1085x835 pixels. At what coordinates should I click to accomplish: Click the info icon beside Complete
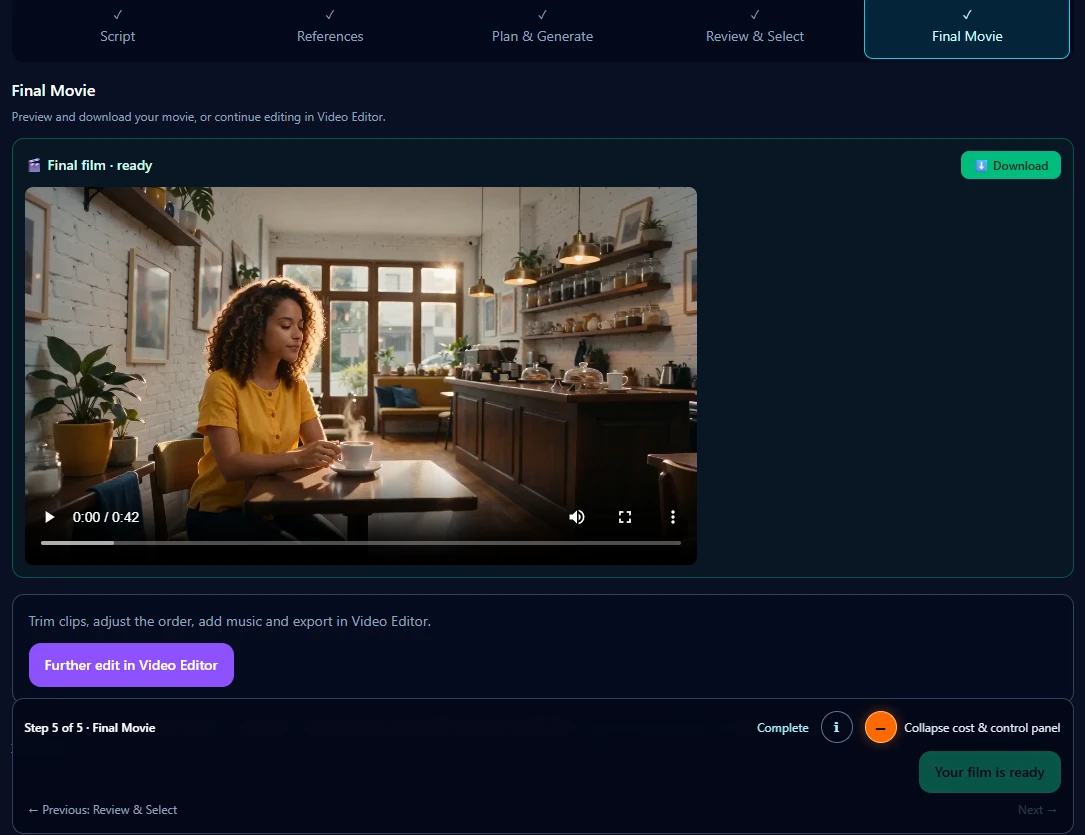837,727
